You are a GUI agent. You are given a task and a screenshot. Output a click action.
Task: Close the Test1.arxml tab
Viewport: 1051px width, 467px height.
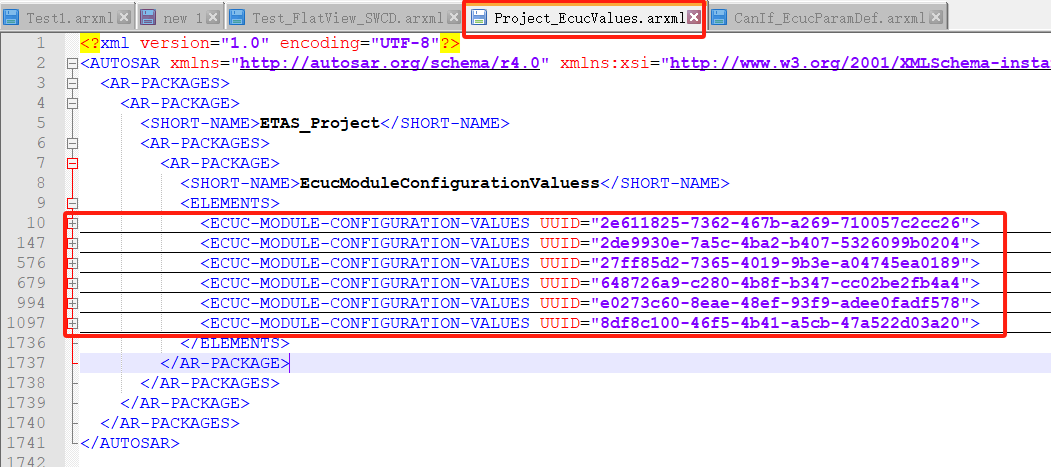[x=124, y=18]
